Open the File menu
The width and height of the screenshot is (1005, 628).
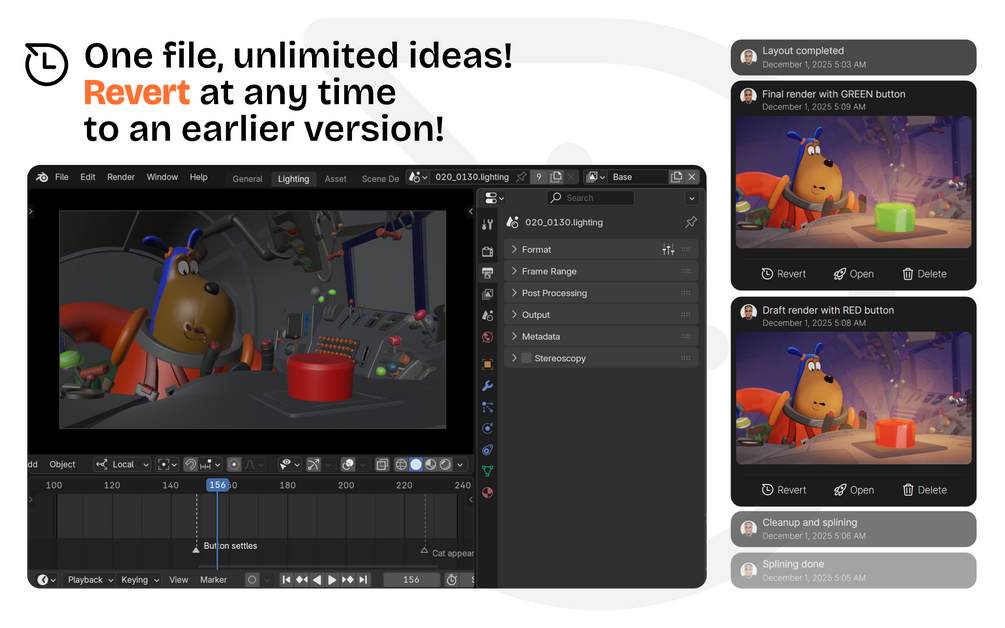62,177
